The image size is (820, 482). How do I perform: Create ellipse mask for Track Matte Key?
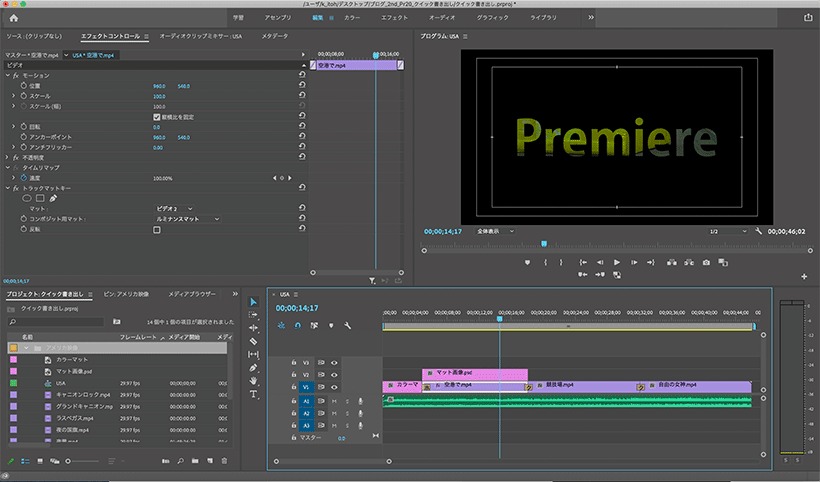27,198
